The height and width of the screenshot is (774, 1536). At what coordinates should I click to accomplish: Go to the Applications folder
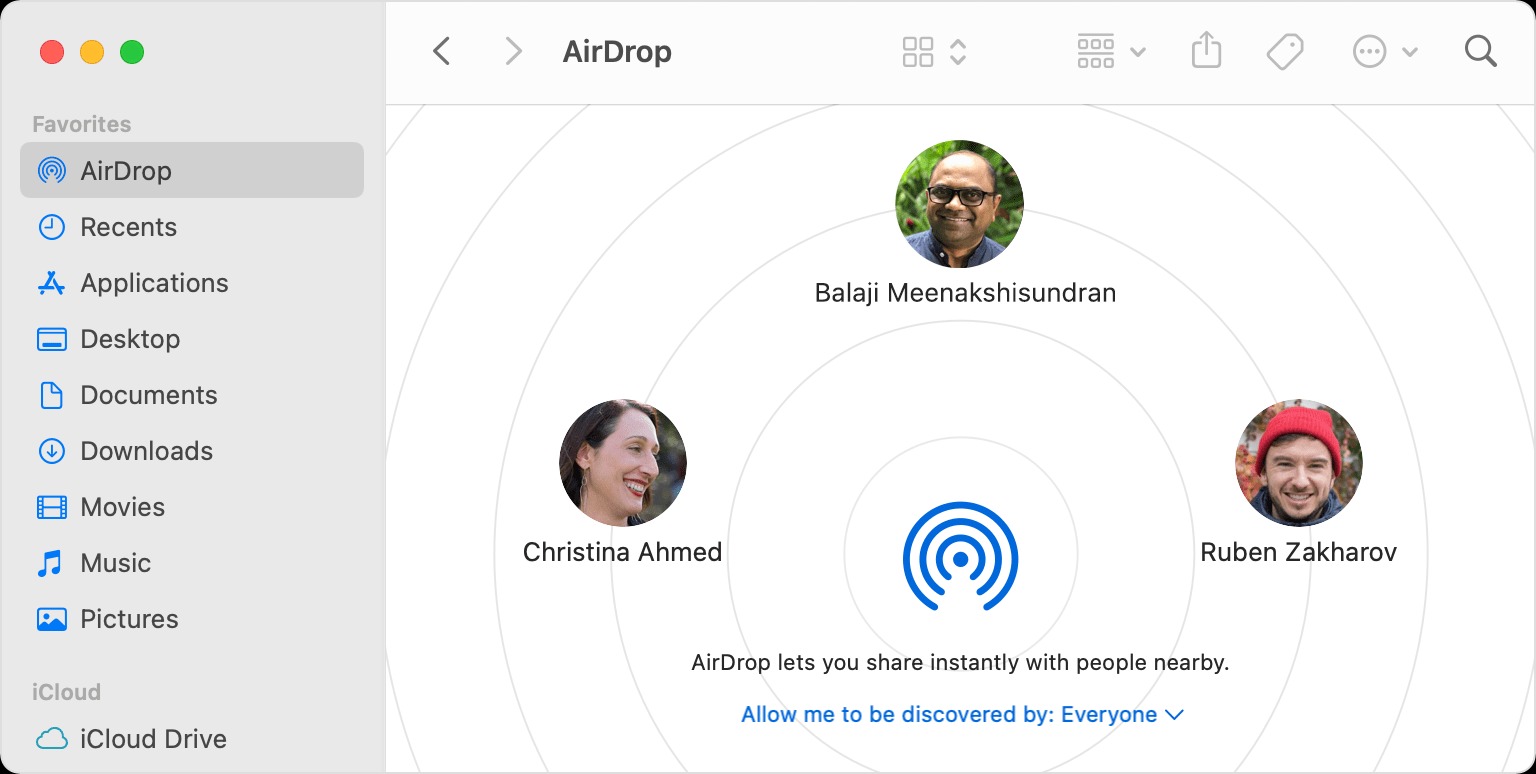pyautogui.click(x=192, y=283)
